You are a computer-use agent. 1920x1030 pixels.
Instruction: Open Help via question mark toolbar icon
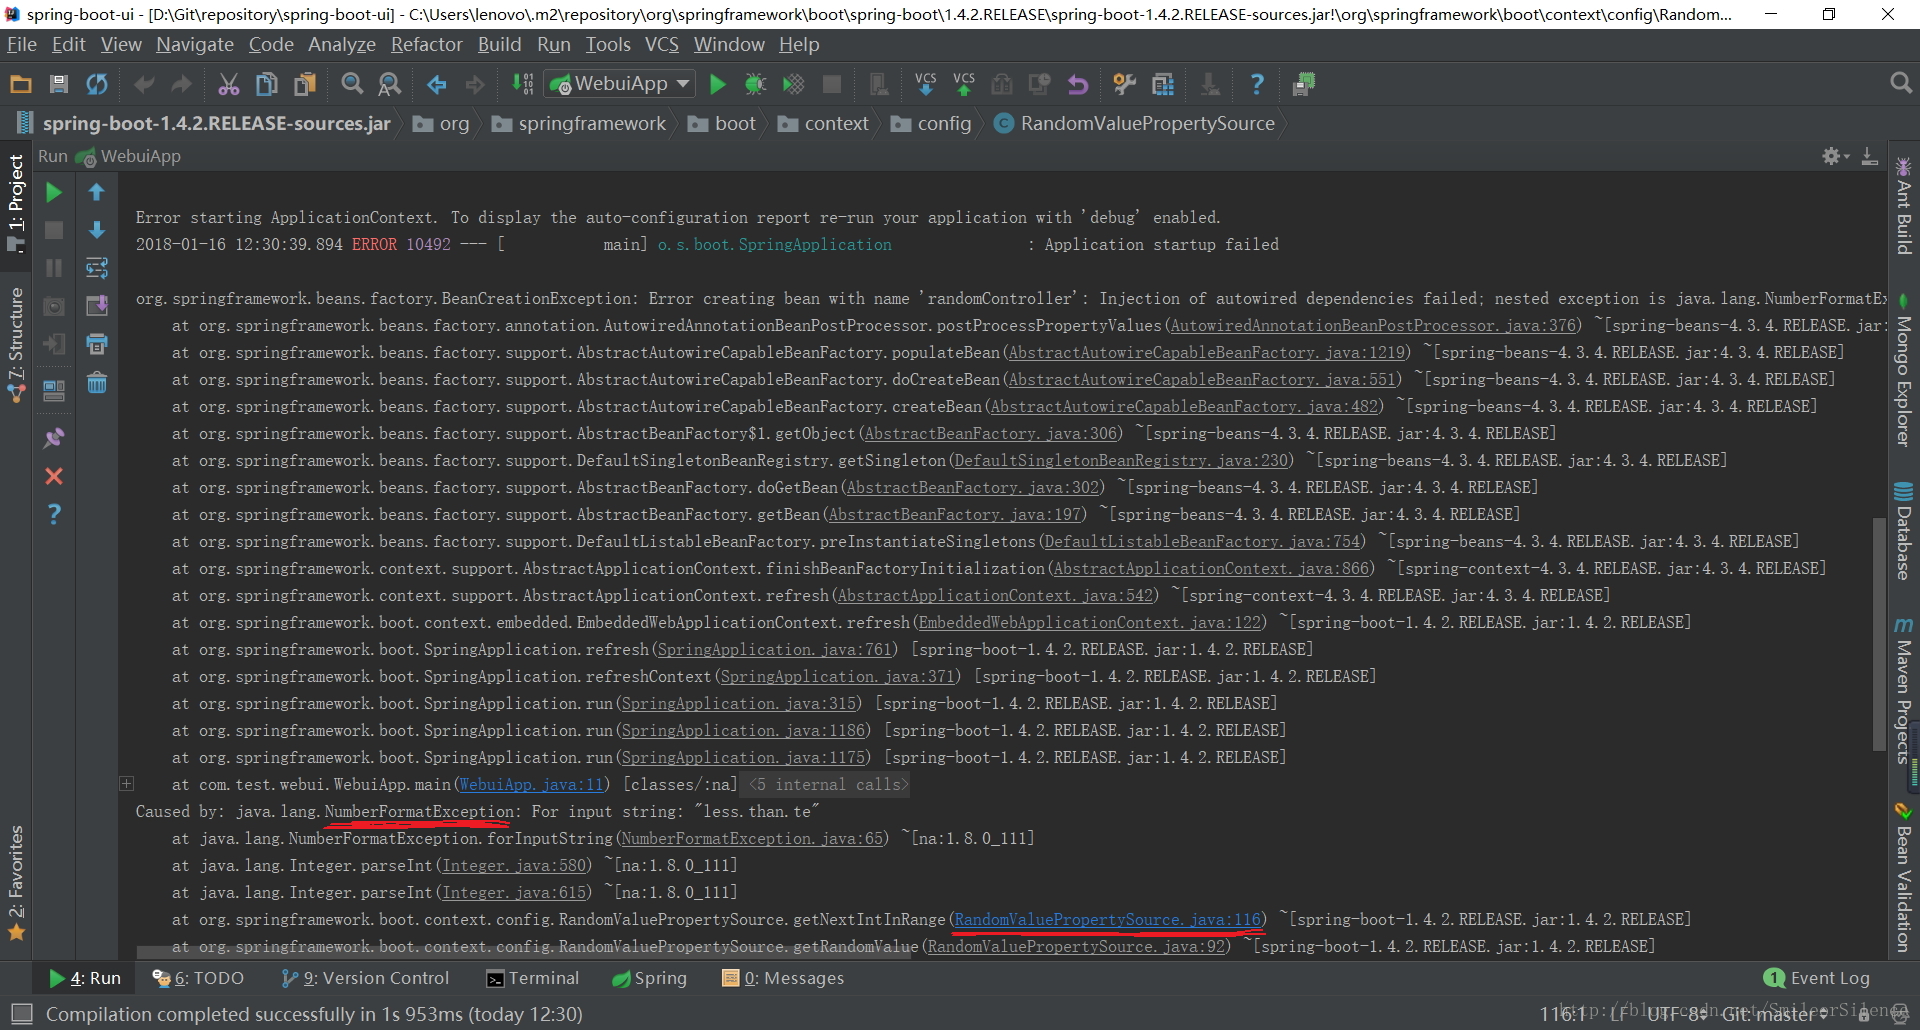tap(1257, 85)
